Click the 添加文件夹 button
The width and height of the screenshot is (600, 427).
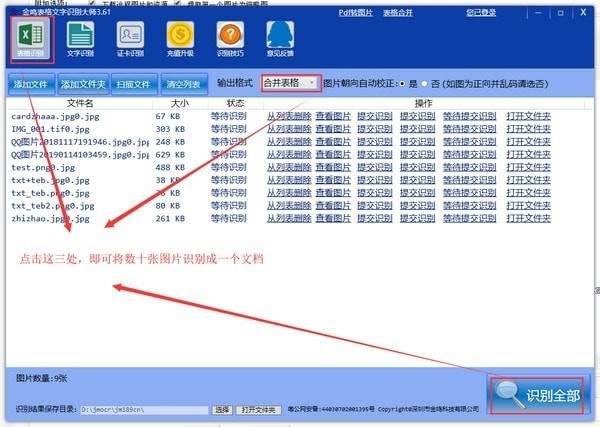point(81,84)
